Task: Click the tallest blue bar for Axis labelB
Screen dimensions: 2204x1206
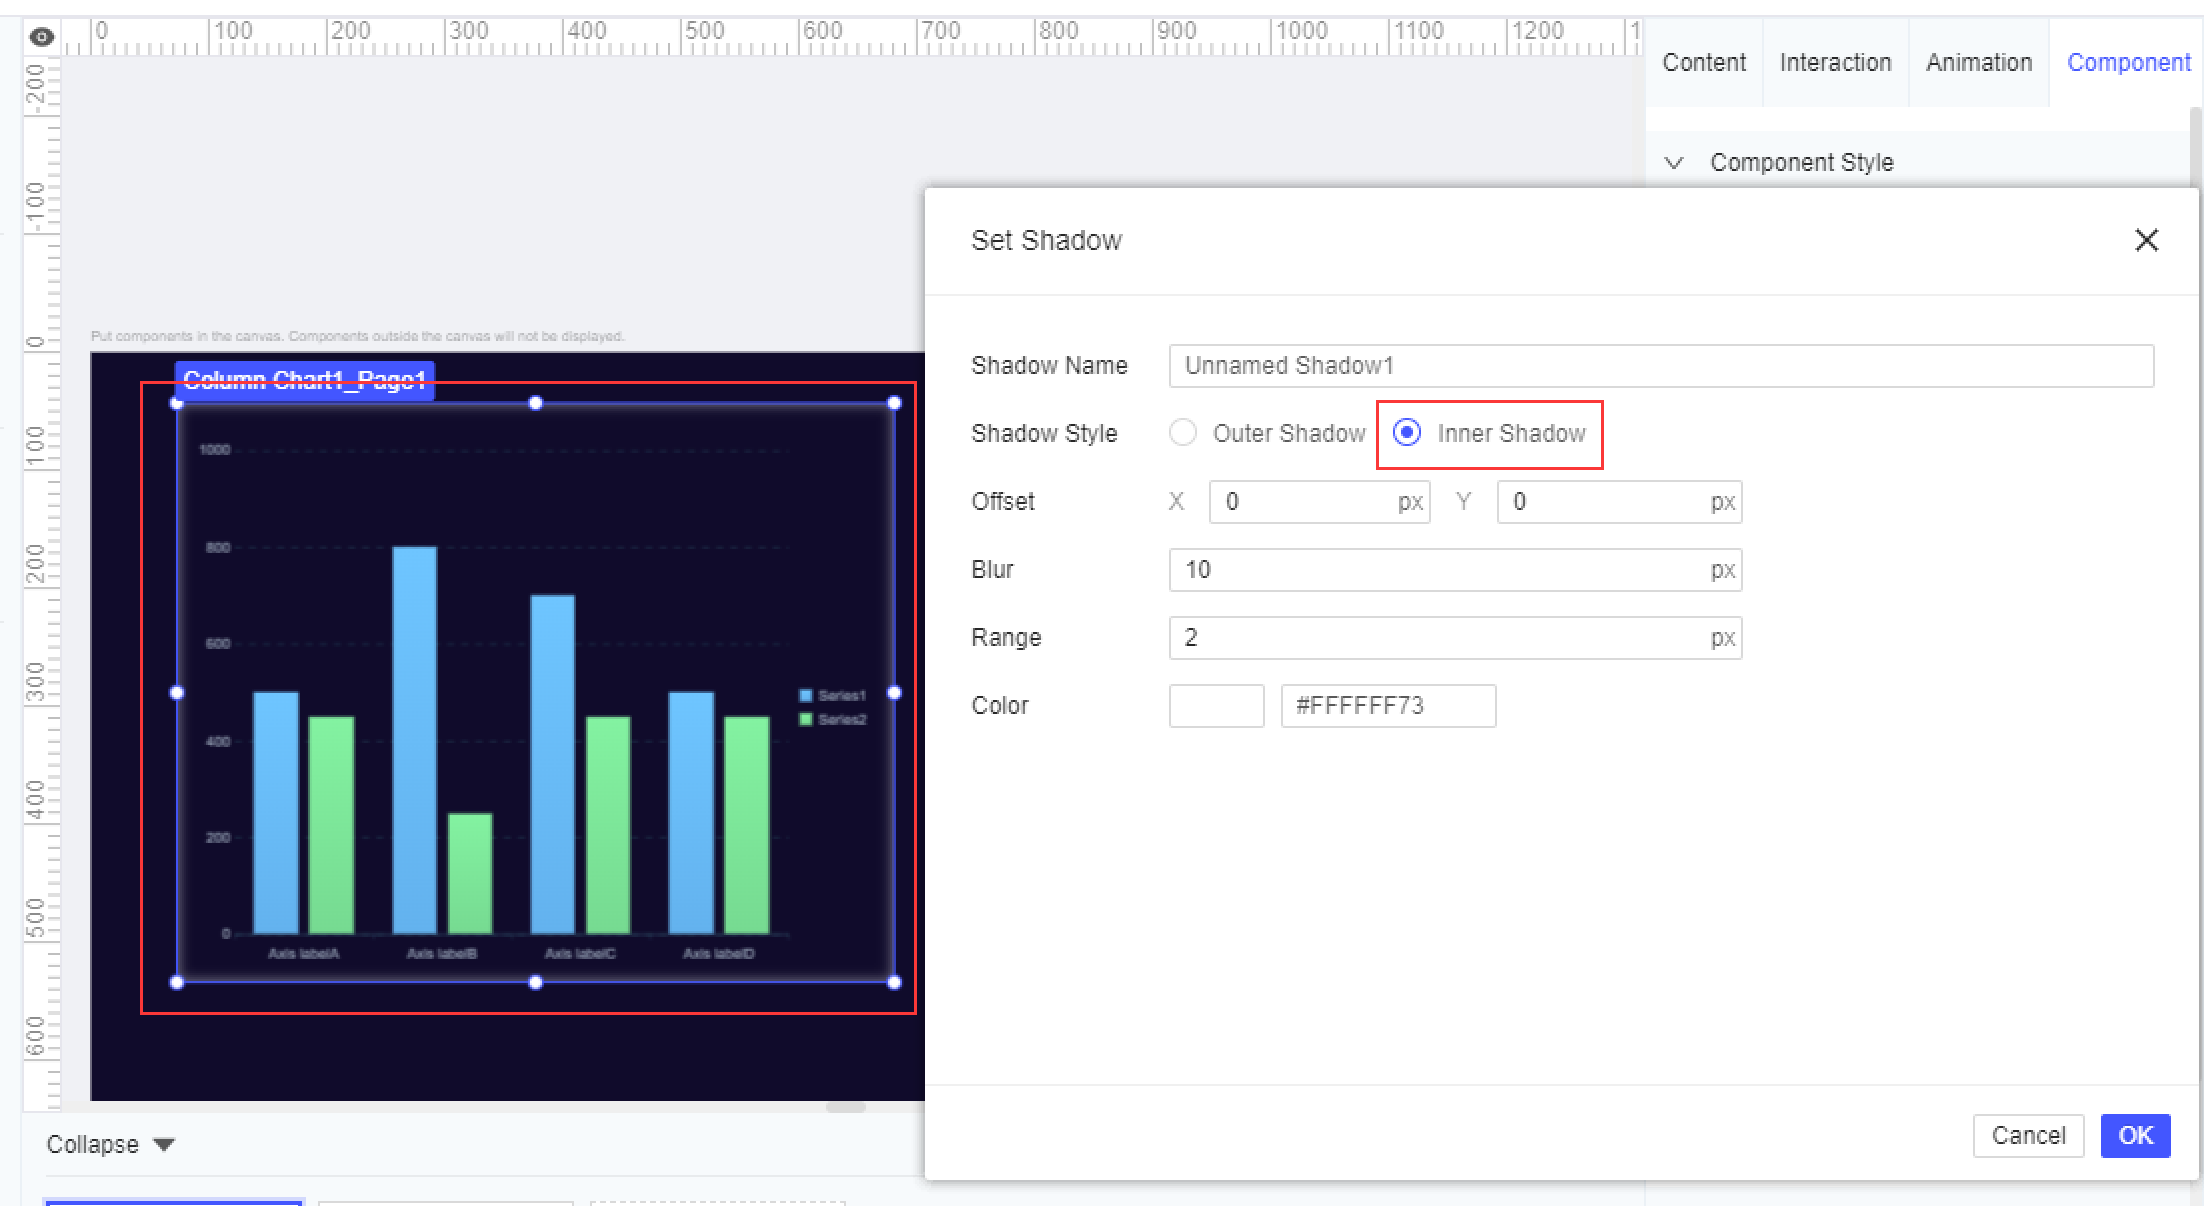Action: point(414,740)
